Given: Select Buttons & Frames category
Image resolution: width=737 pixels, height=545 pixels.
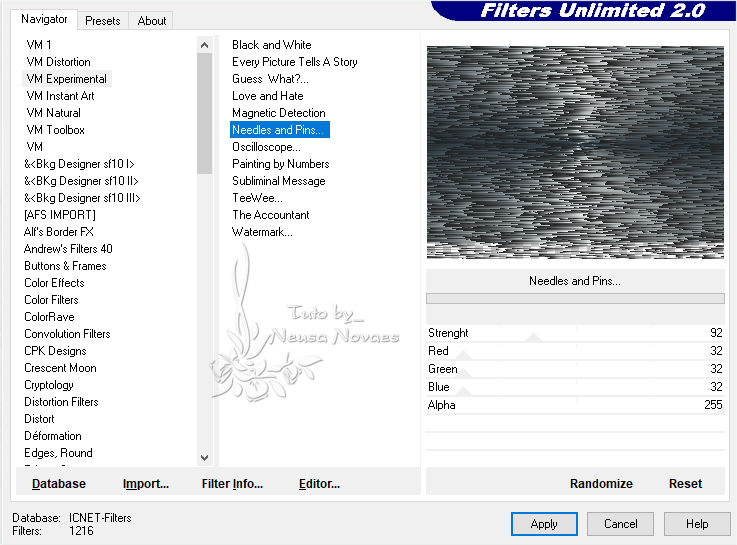Looking at the screenshot, I should pyautogui.click(x=65, y=265).
